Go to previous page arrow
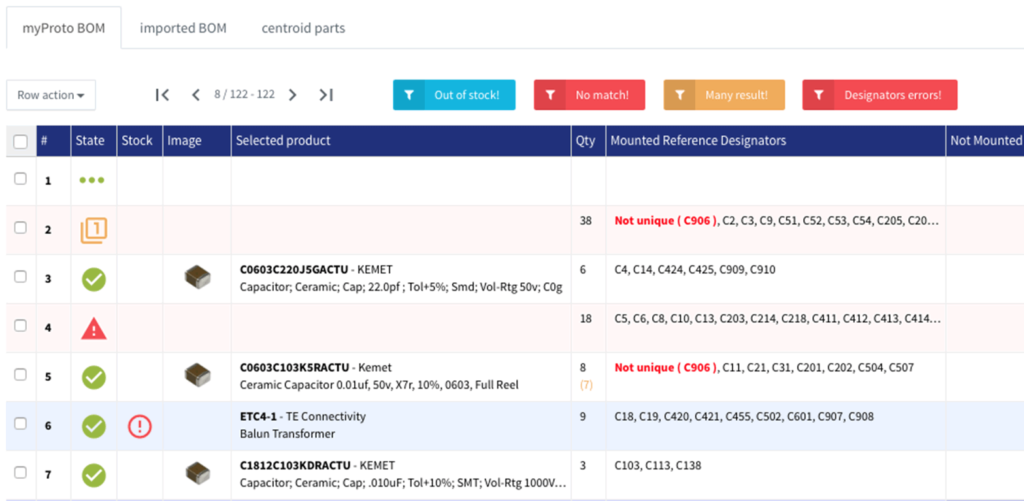 click(x=196, y=95)
